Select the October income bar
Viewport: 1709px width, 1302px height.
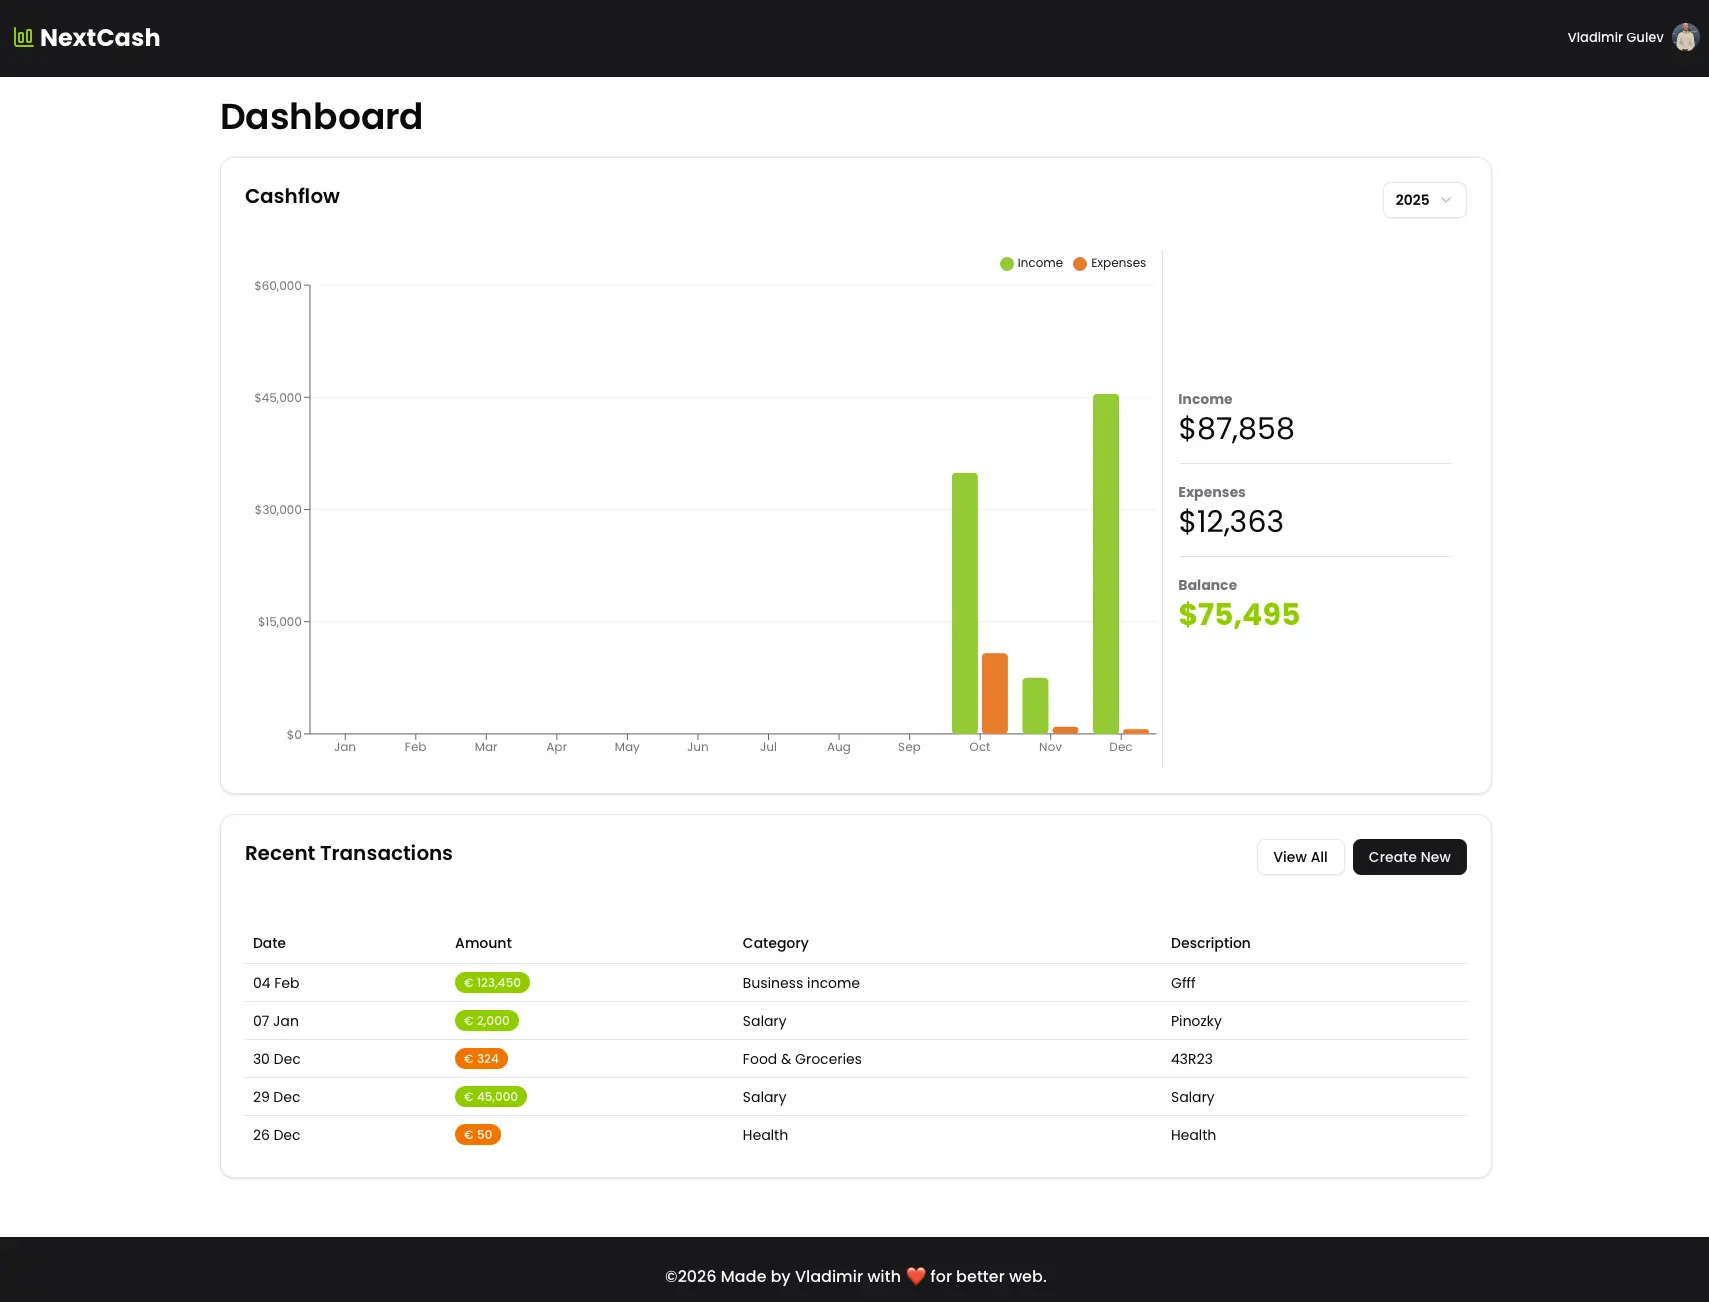pos(965,603)
